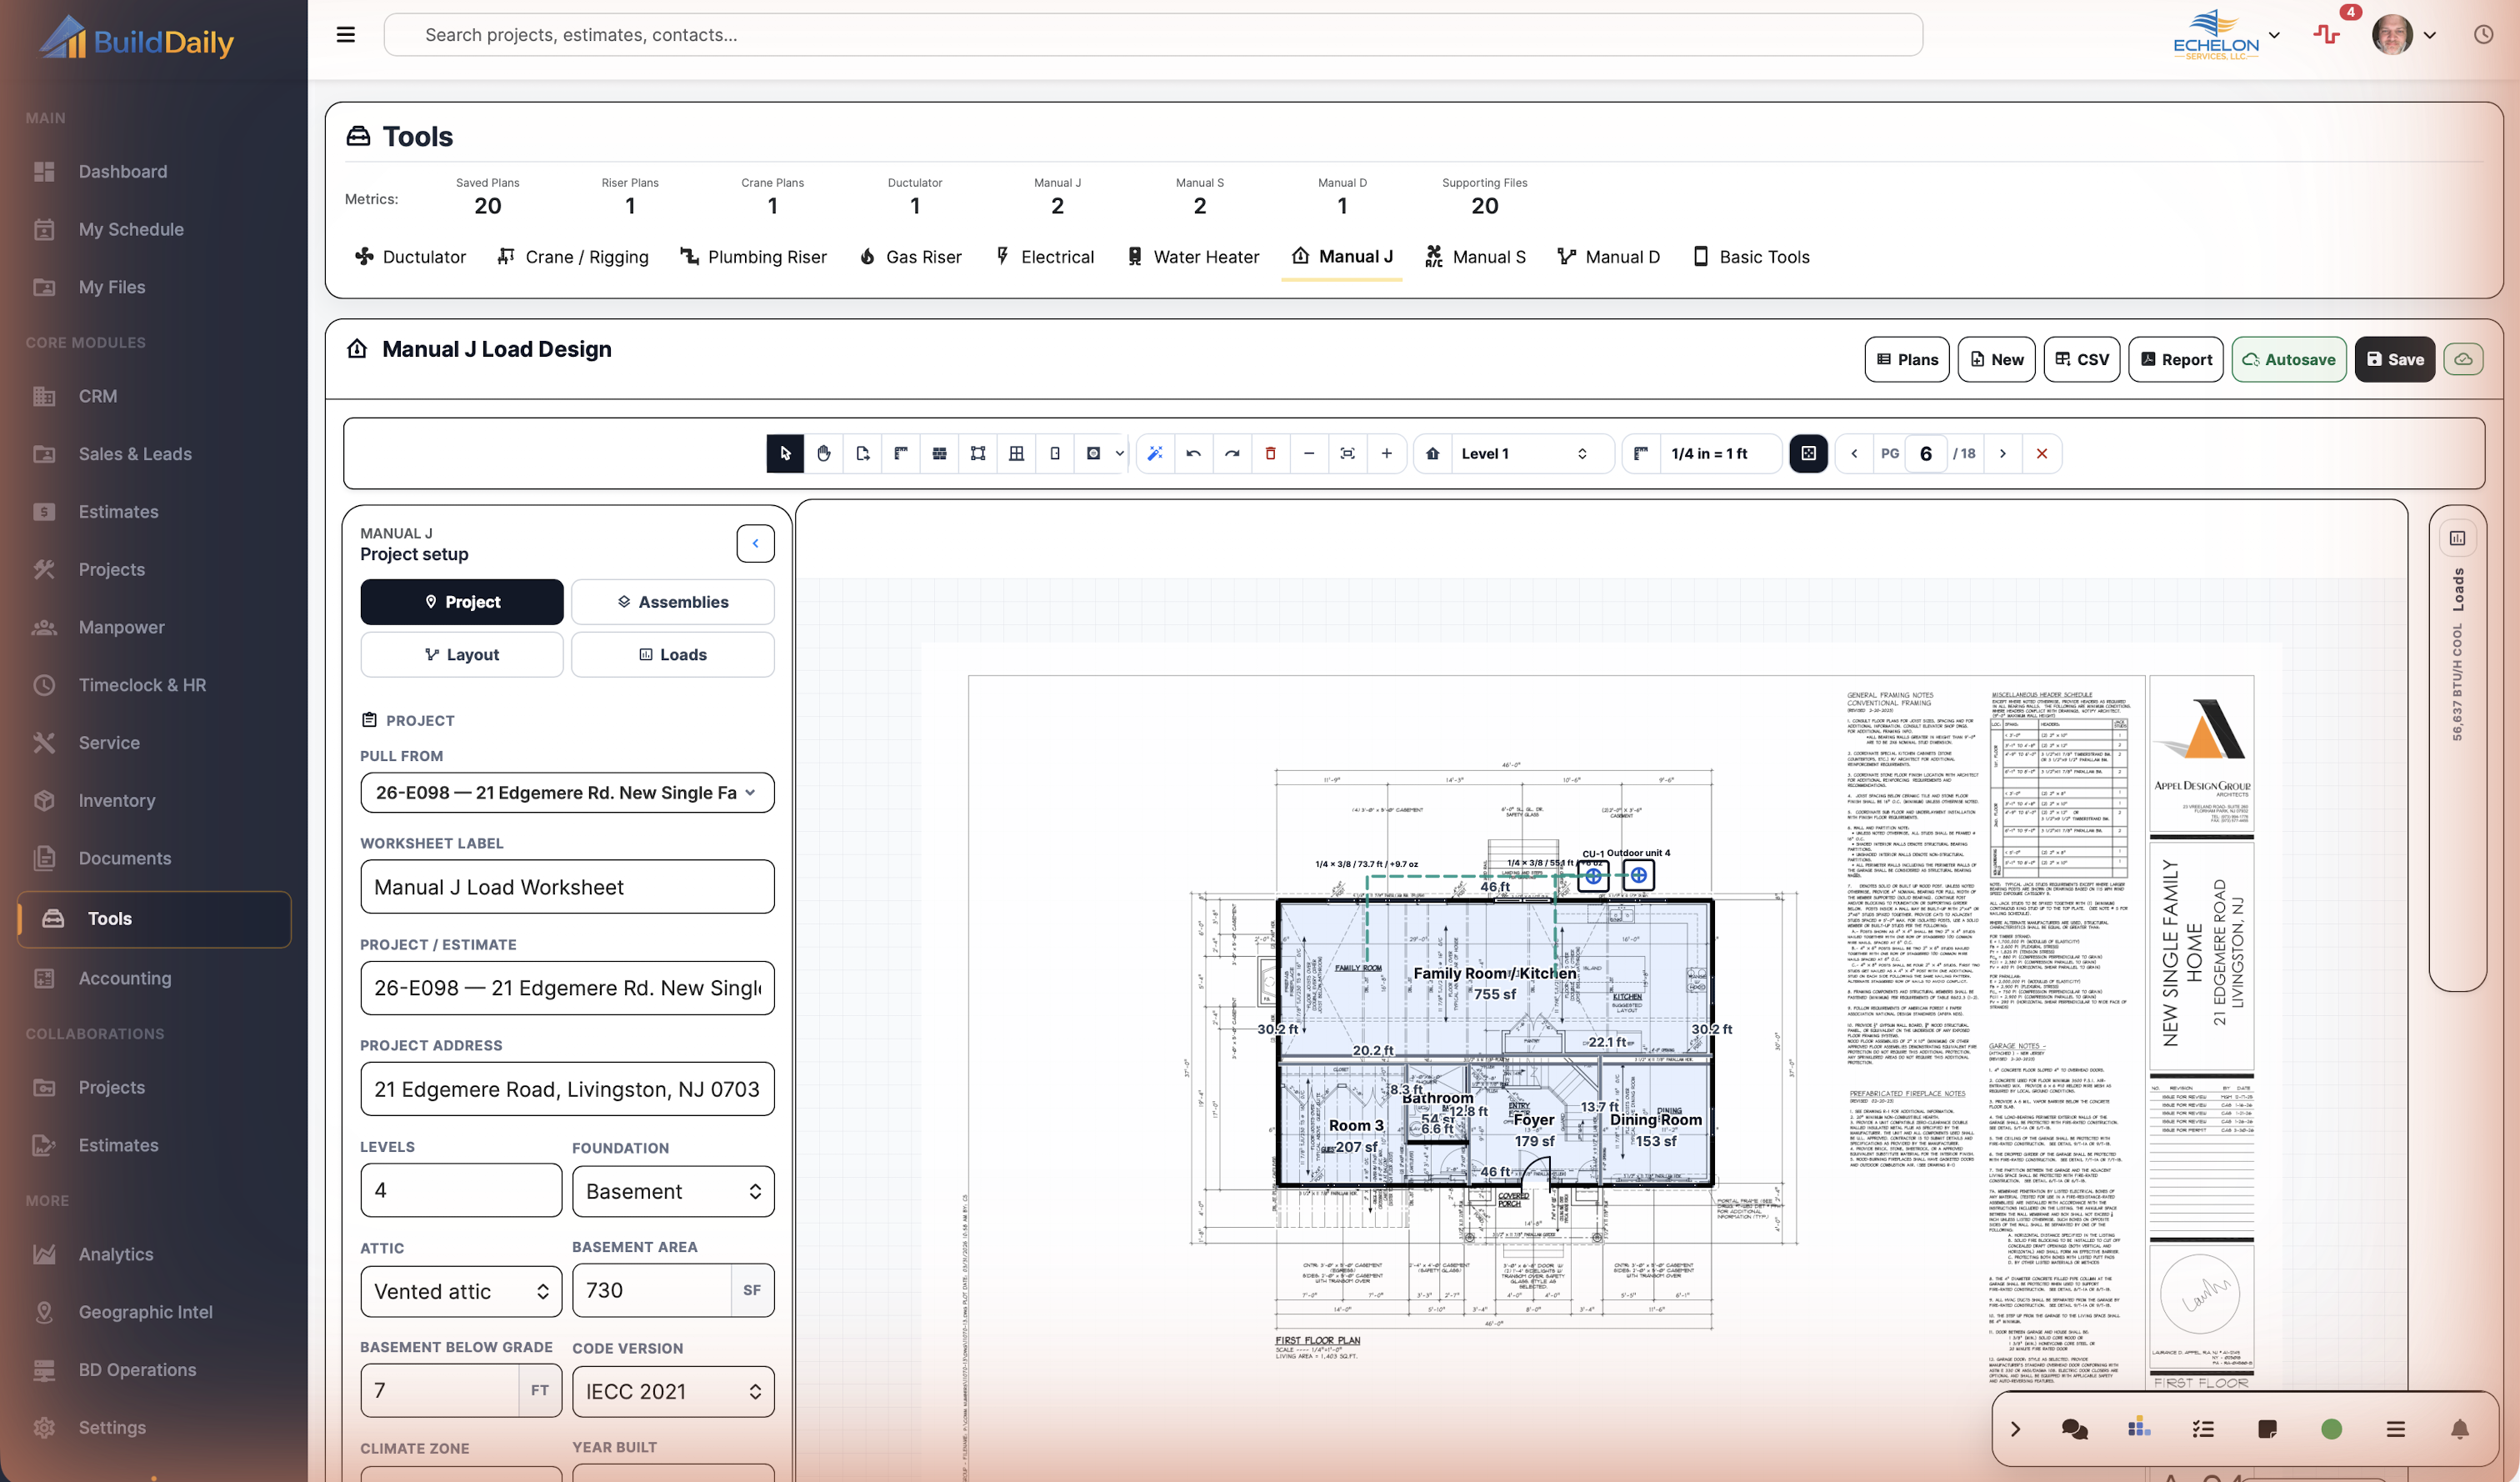The height and width of the screenshot is (1482, 2520).
Task: Switch to the Layout tab
Action: pyautogui.click(x=462, y=654)
